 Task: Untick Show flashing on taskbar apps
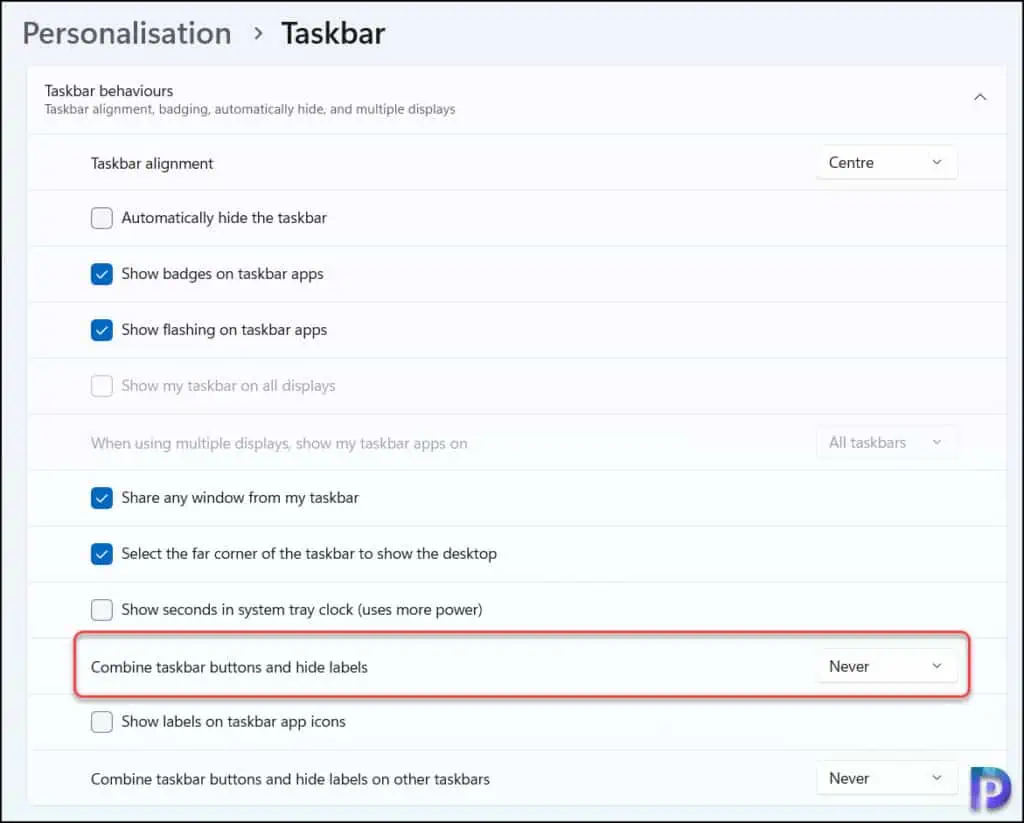click(x=102, y=330)
